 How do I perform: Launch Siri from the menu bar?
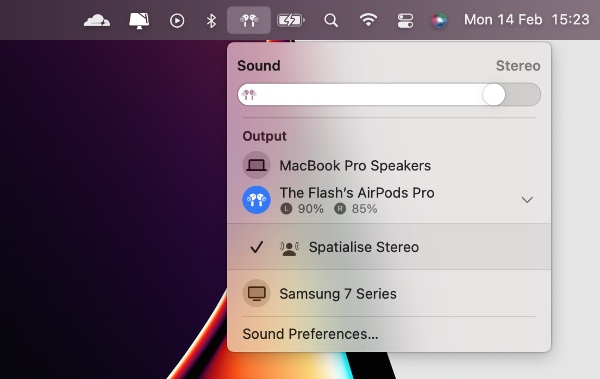(x=439, y=20)
